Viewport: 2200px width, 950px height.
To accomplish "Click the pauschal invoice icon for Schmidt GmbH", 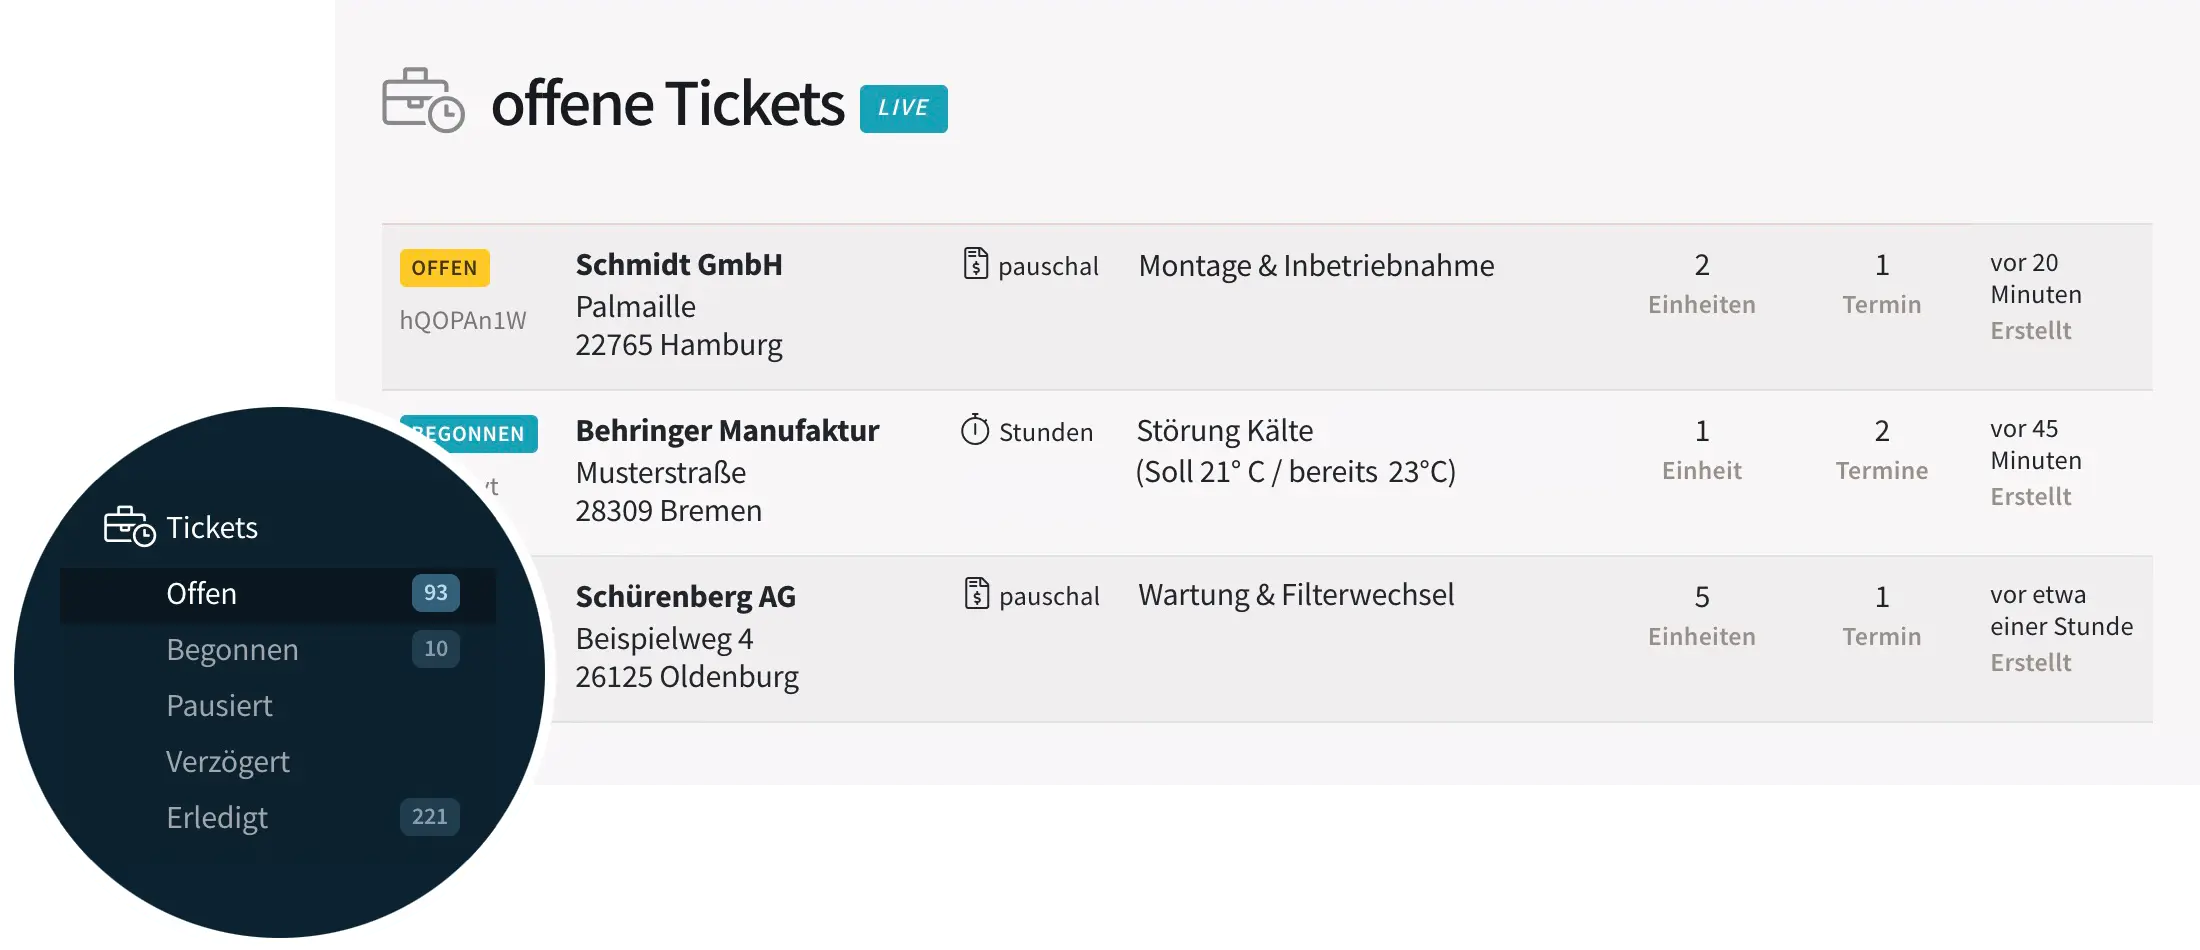I will [975, 264].
